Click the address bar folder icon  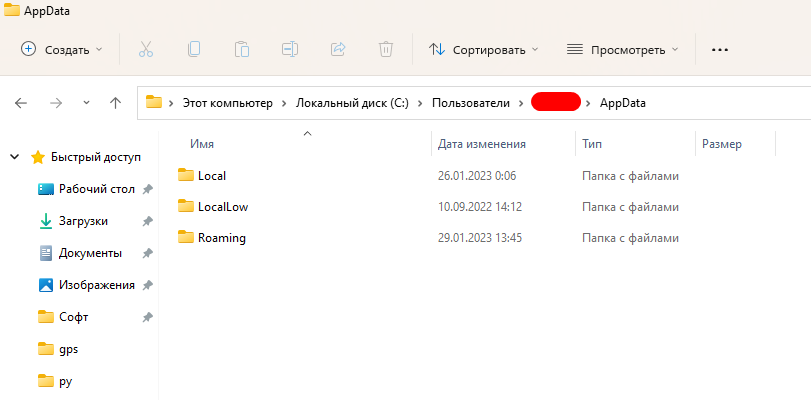(x=154, y=102)
